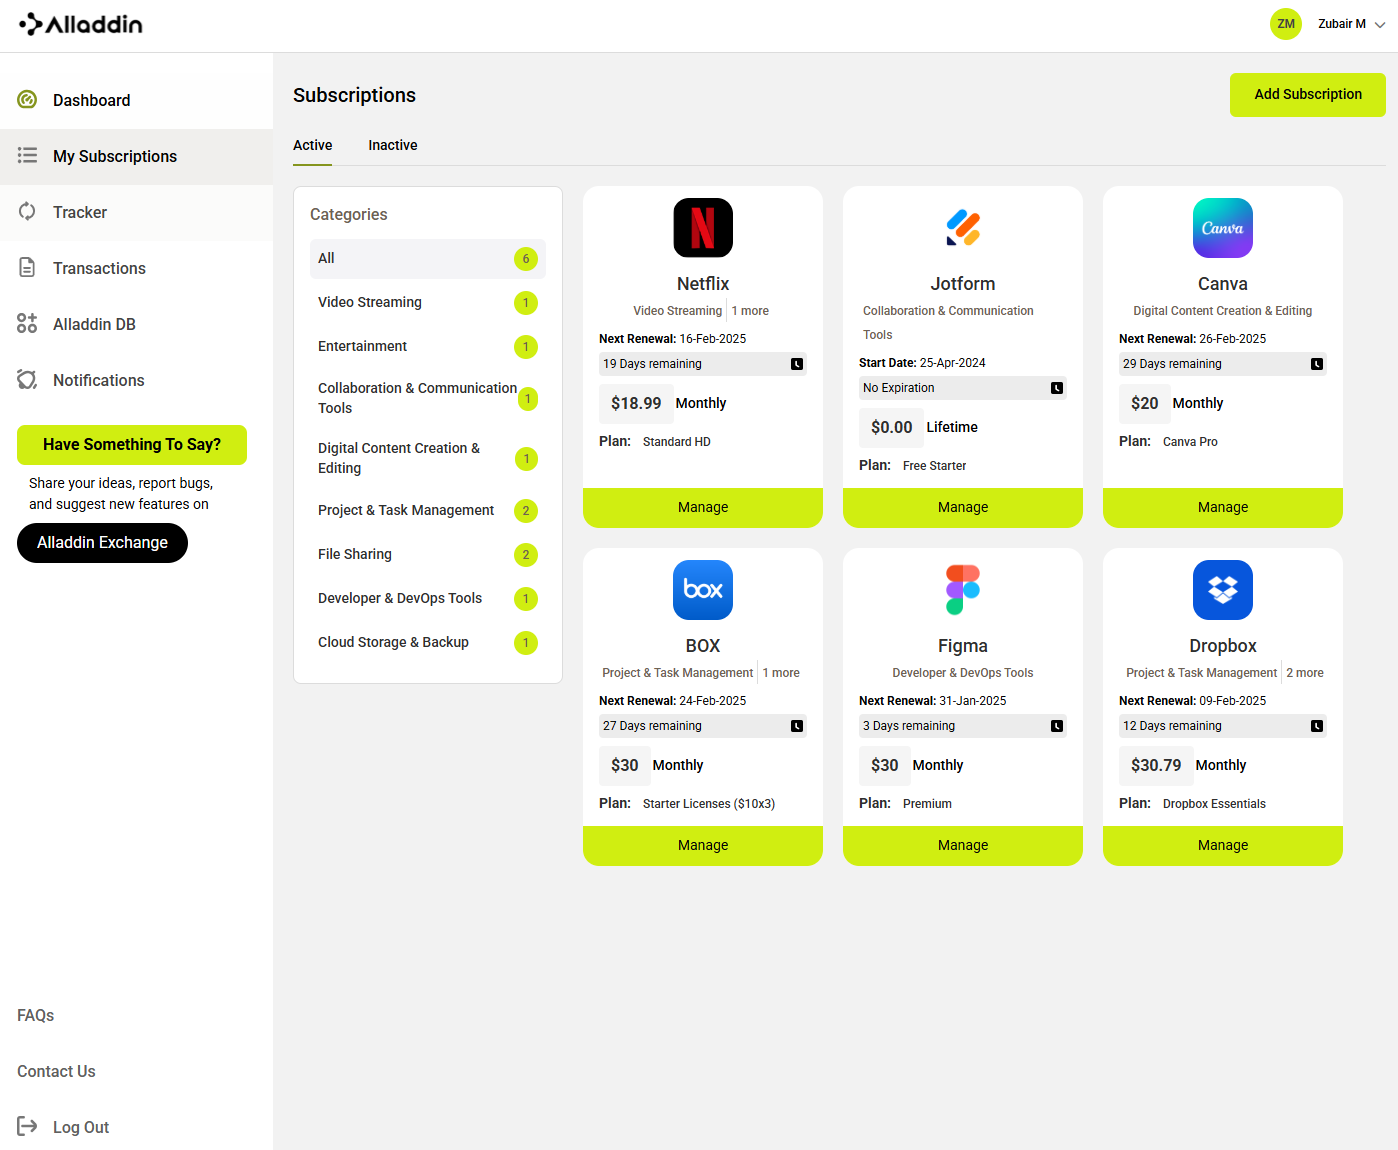
Task: Click the clock icon on Dropbox 12 days remaining
Action: click(1317, 726)
